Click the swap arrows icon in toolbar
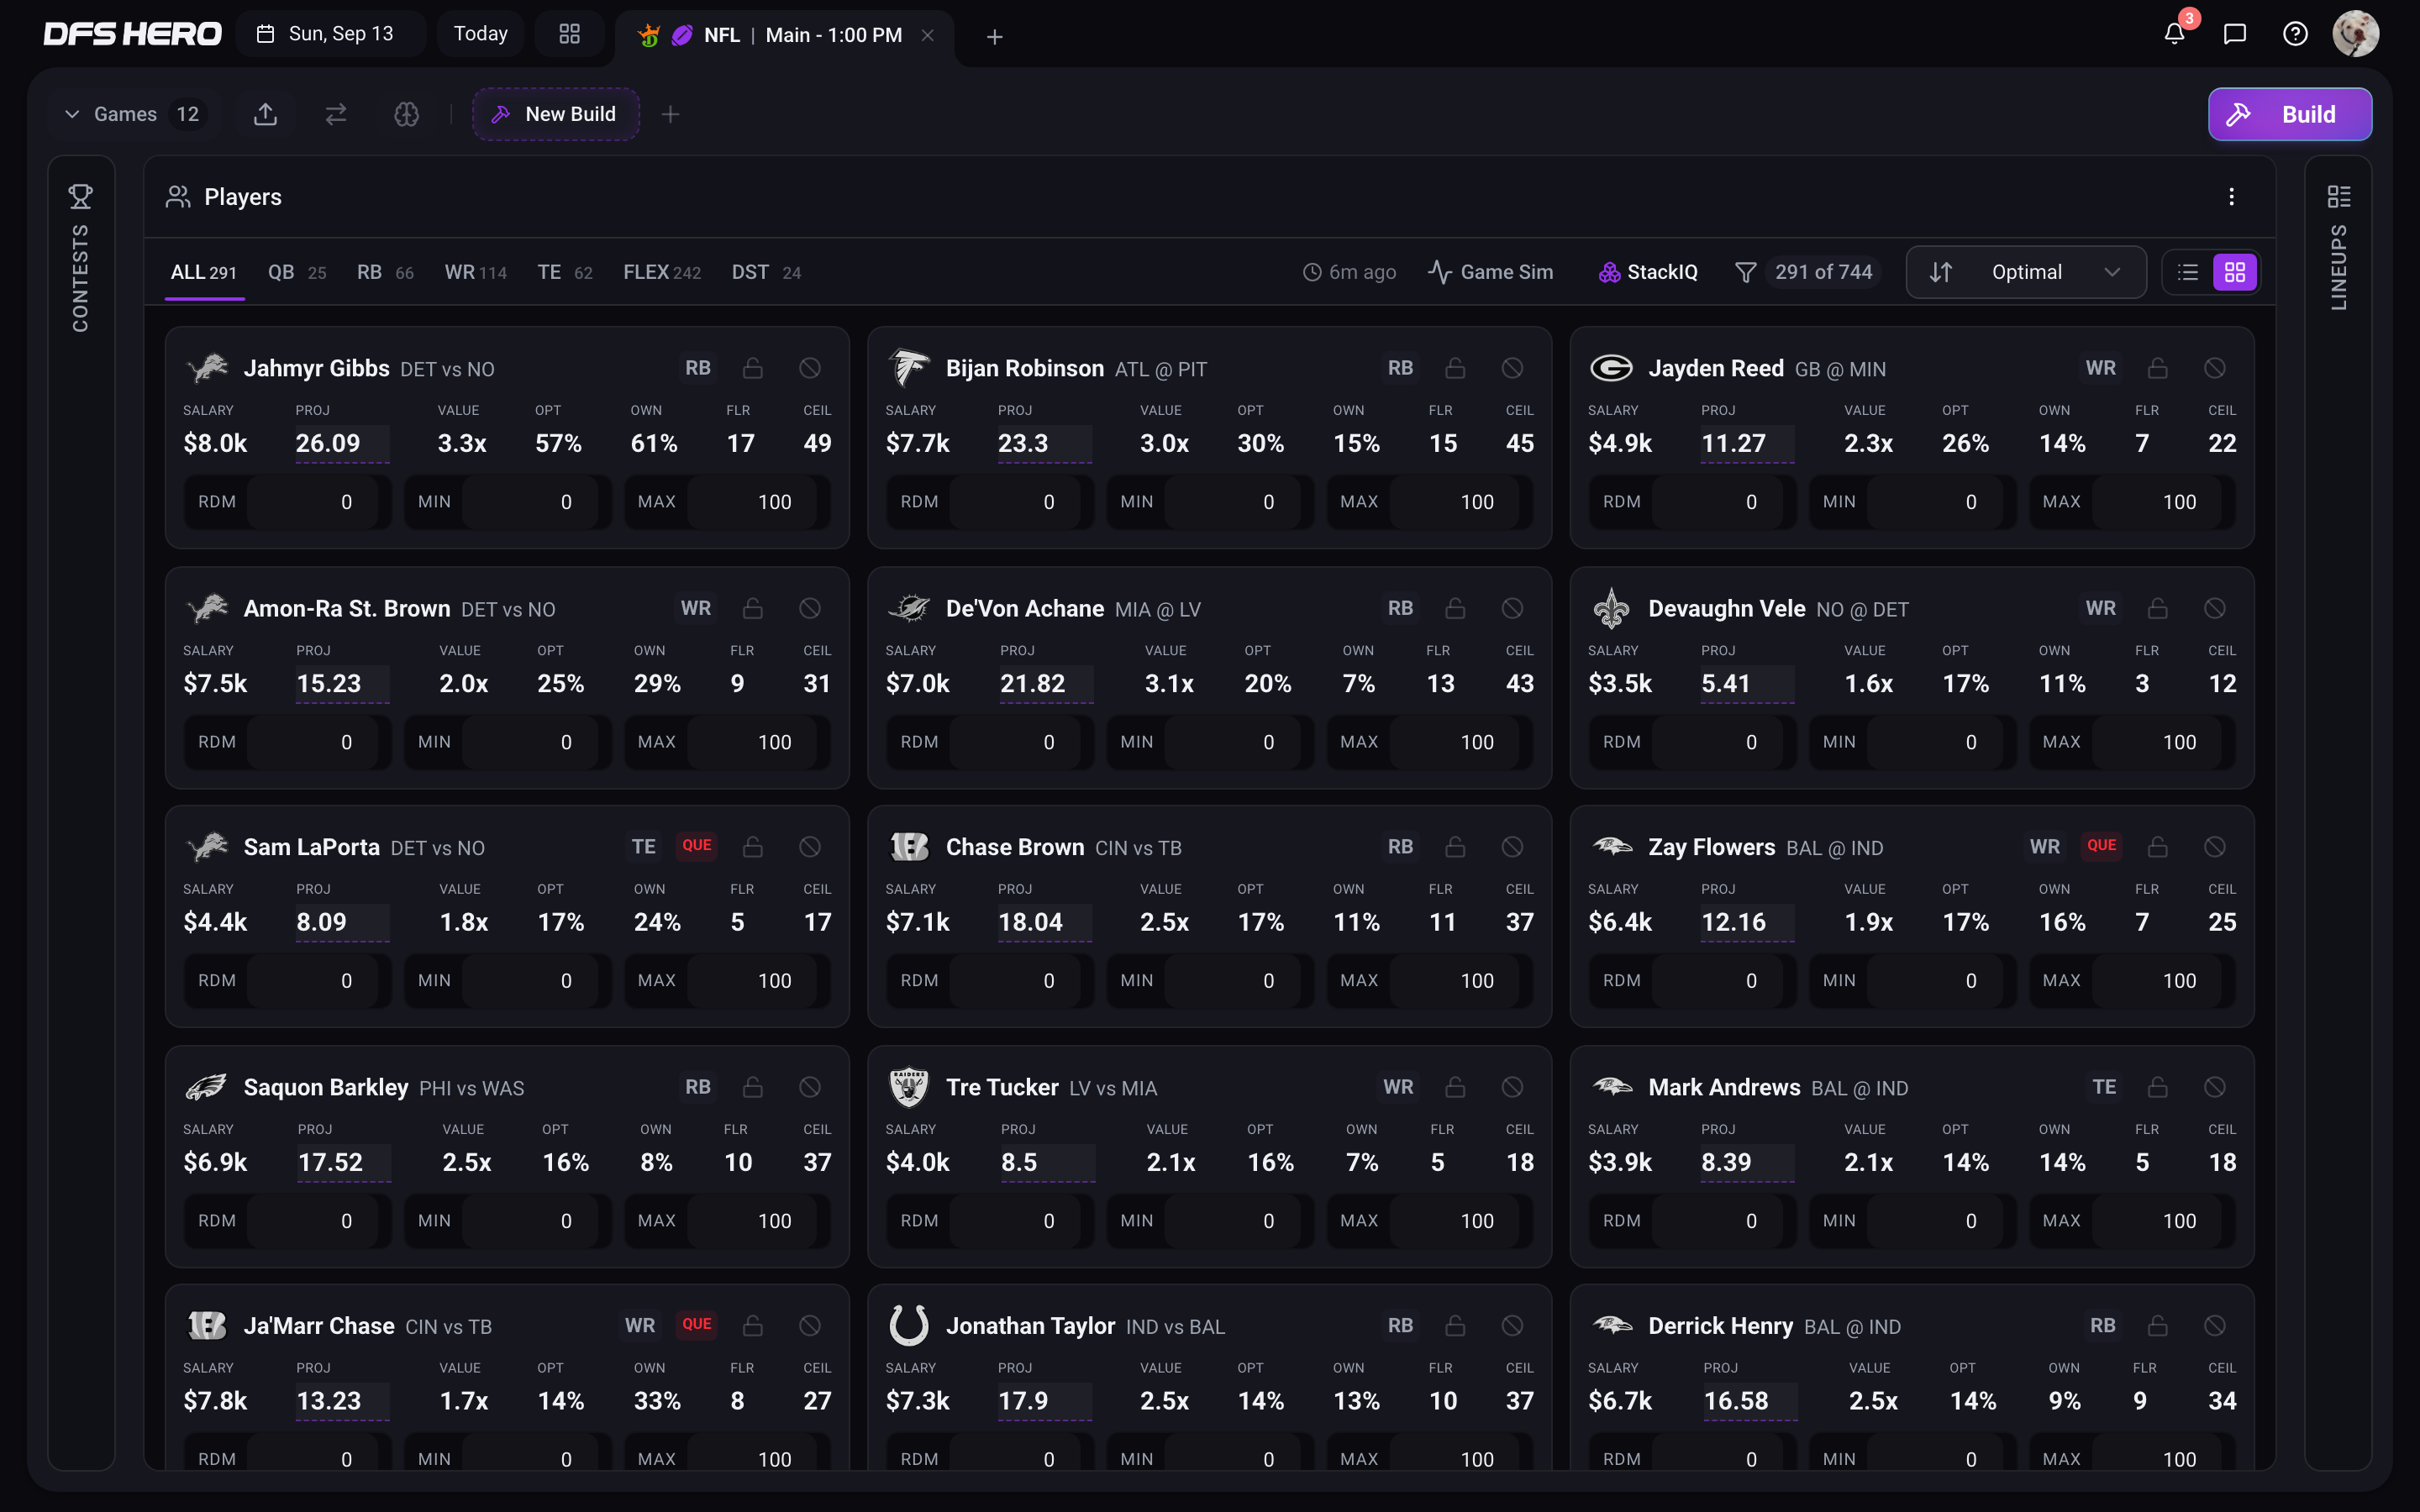This screenshot has width=2420, height=1512. [x=336, y=114]
